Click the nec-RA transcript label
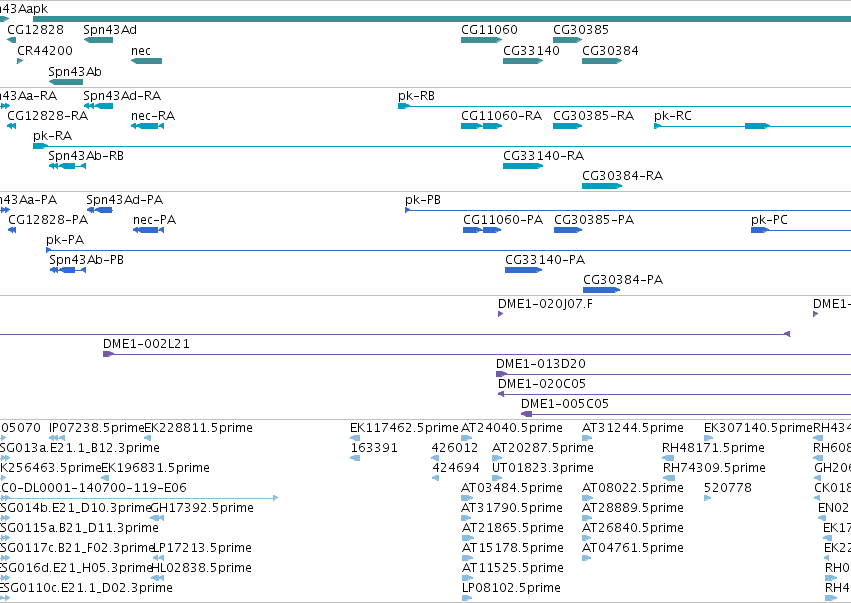The image size is (851, 603). point(153,116)
